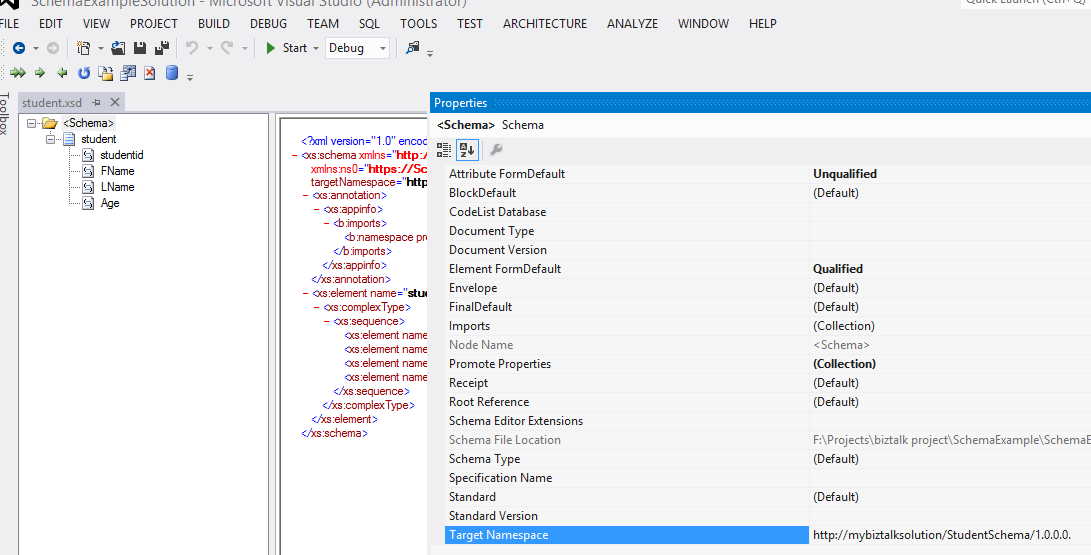
Task: Open the Undo history dropdown arrow
Action: (x=209, y=48)
